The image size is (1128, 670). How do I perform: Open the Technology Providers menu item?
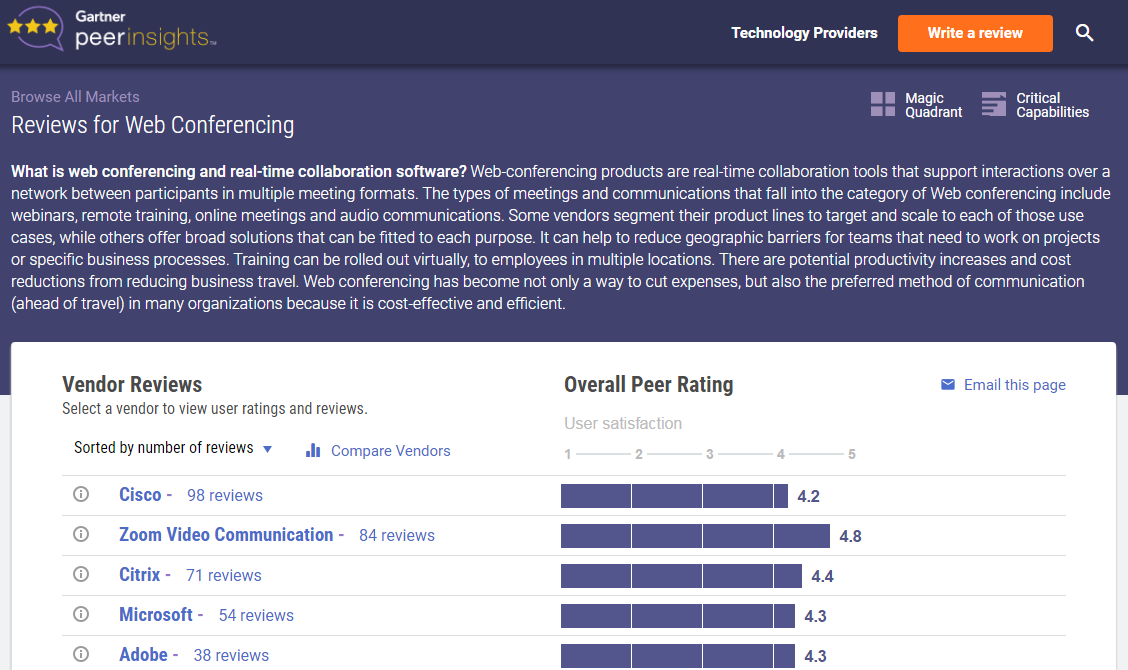click(x=804, y=33)
